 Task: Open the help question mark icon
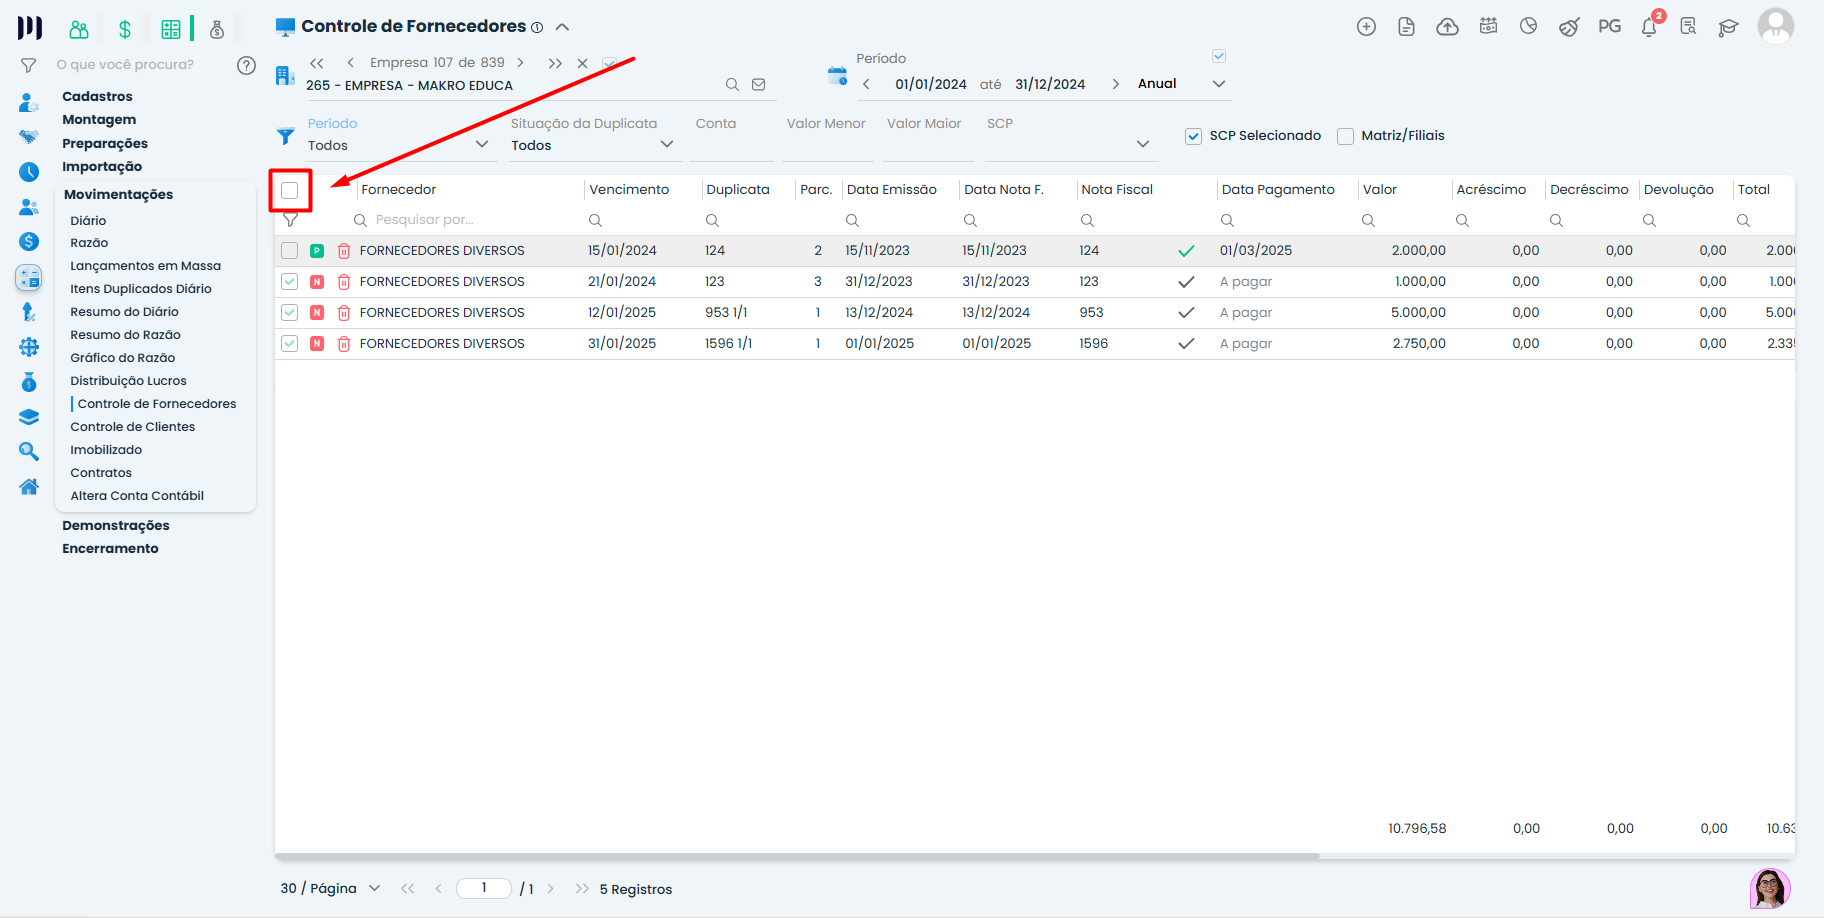246,65
